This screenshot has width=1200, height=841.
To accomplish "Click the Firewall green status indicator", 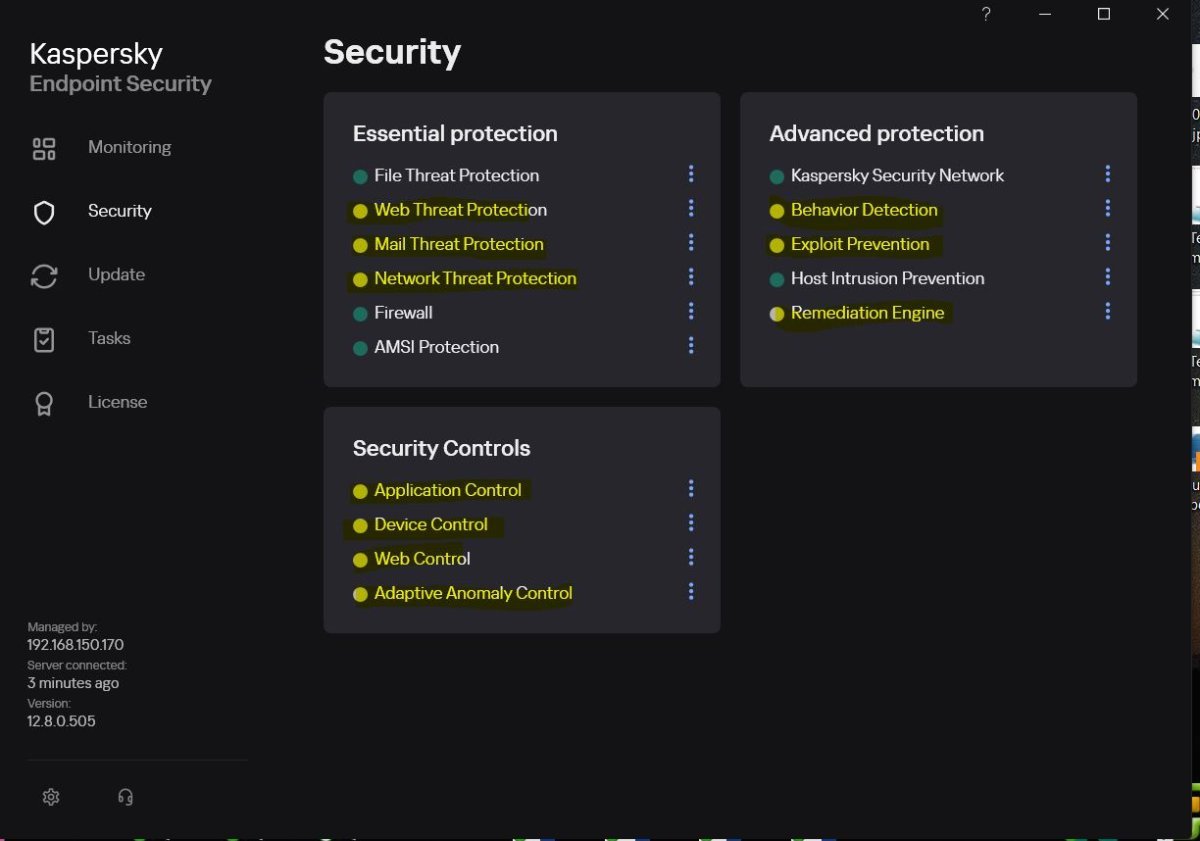I will click(360, 314).
